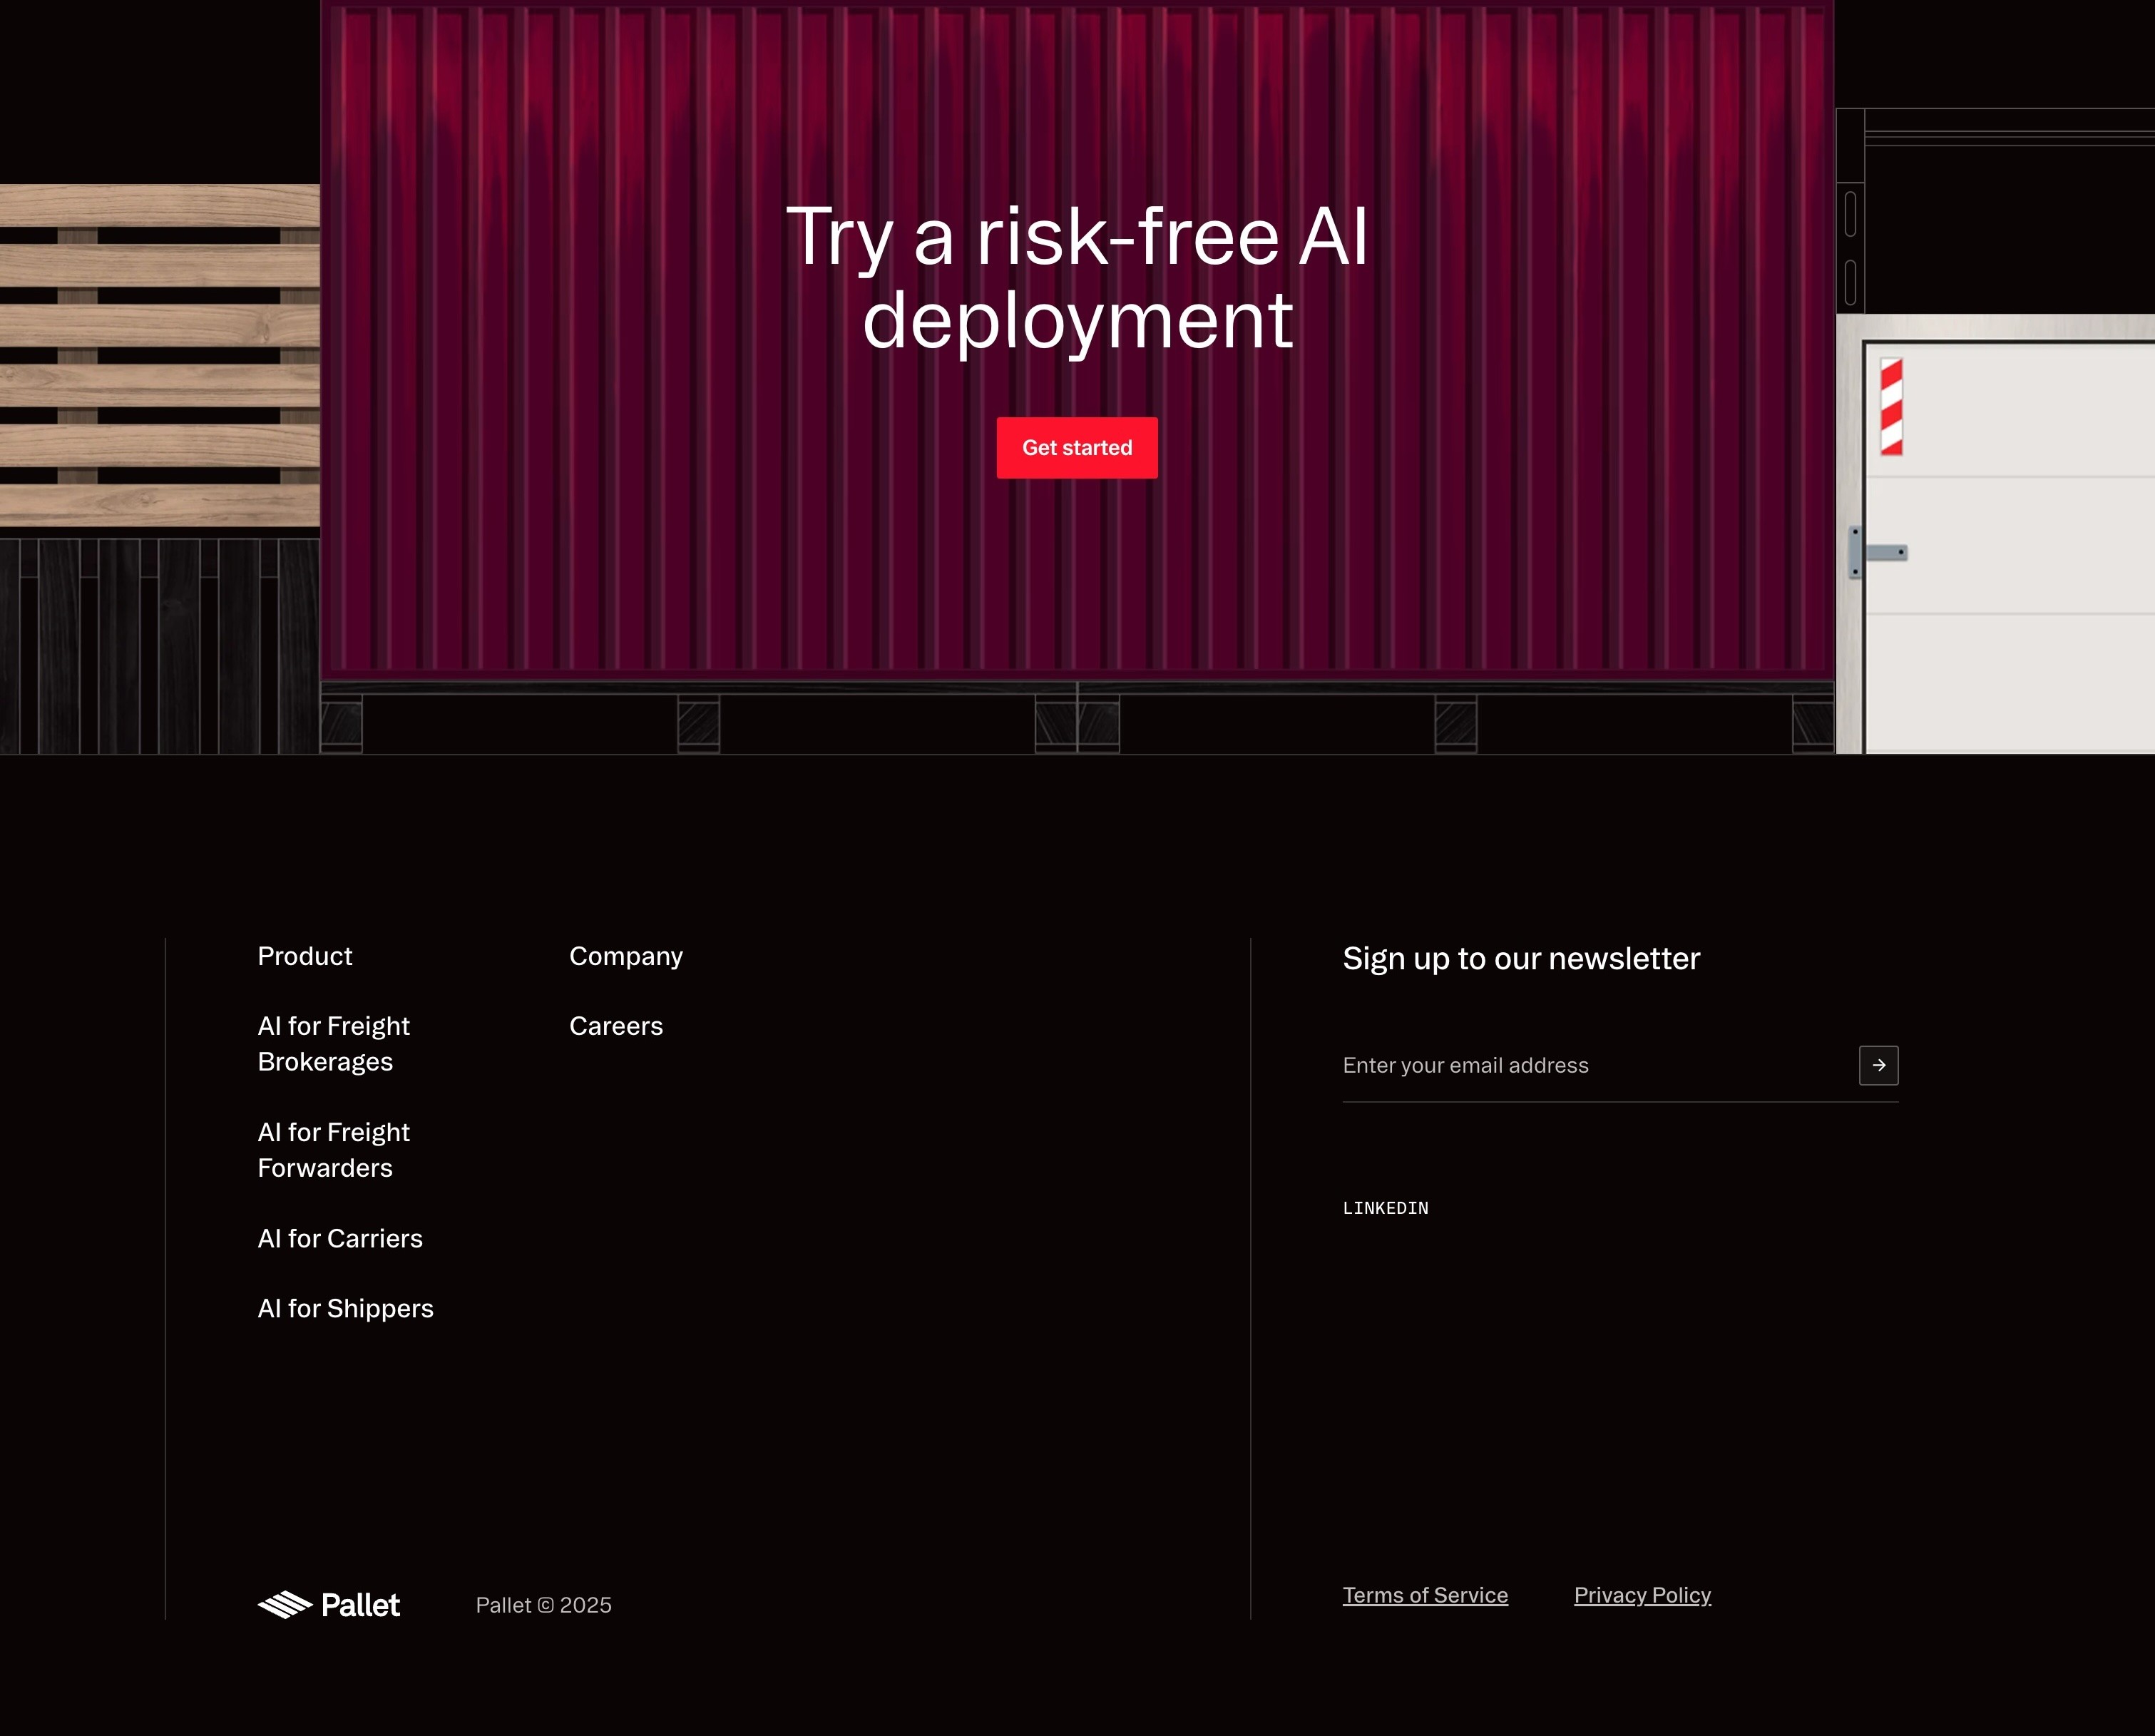This screenshot has width=2155, height=1736.
Task: Click the Try a risk-free AI deployment heading
Action: [x=1077, y=277]
